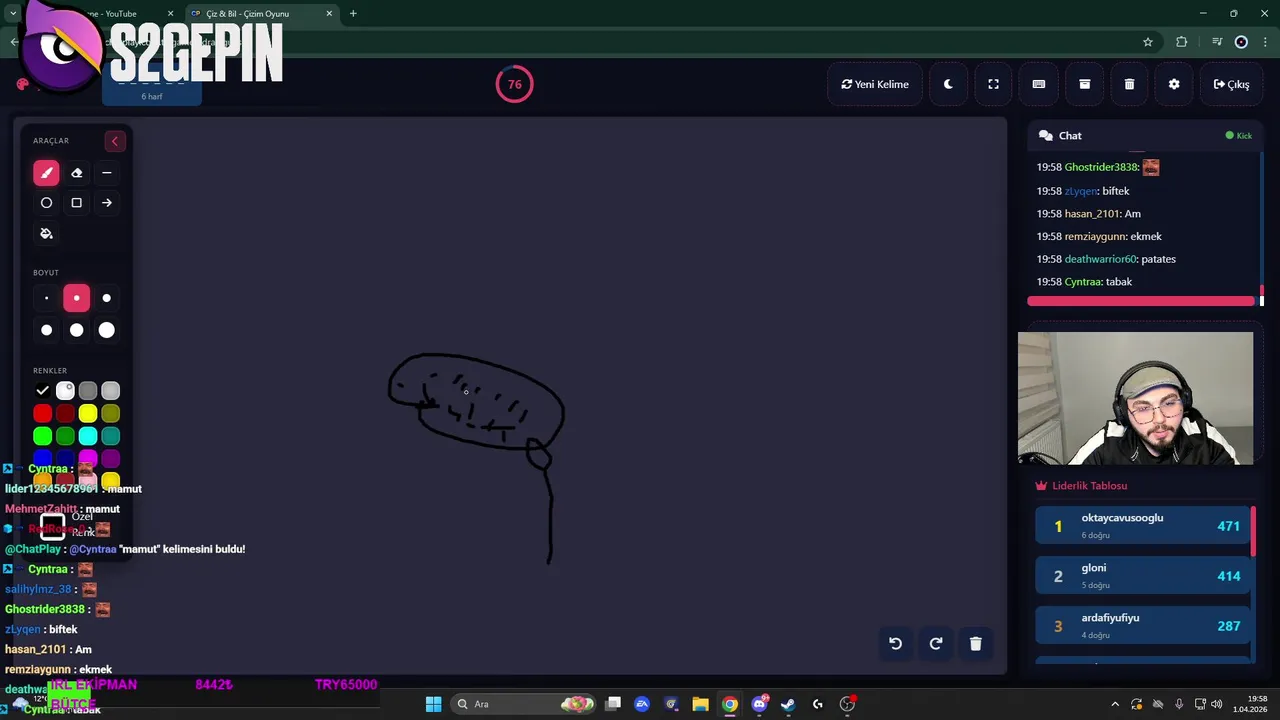Click the Chat panel header
1280x720 pixels.
tap(1145, 135)
